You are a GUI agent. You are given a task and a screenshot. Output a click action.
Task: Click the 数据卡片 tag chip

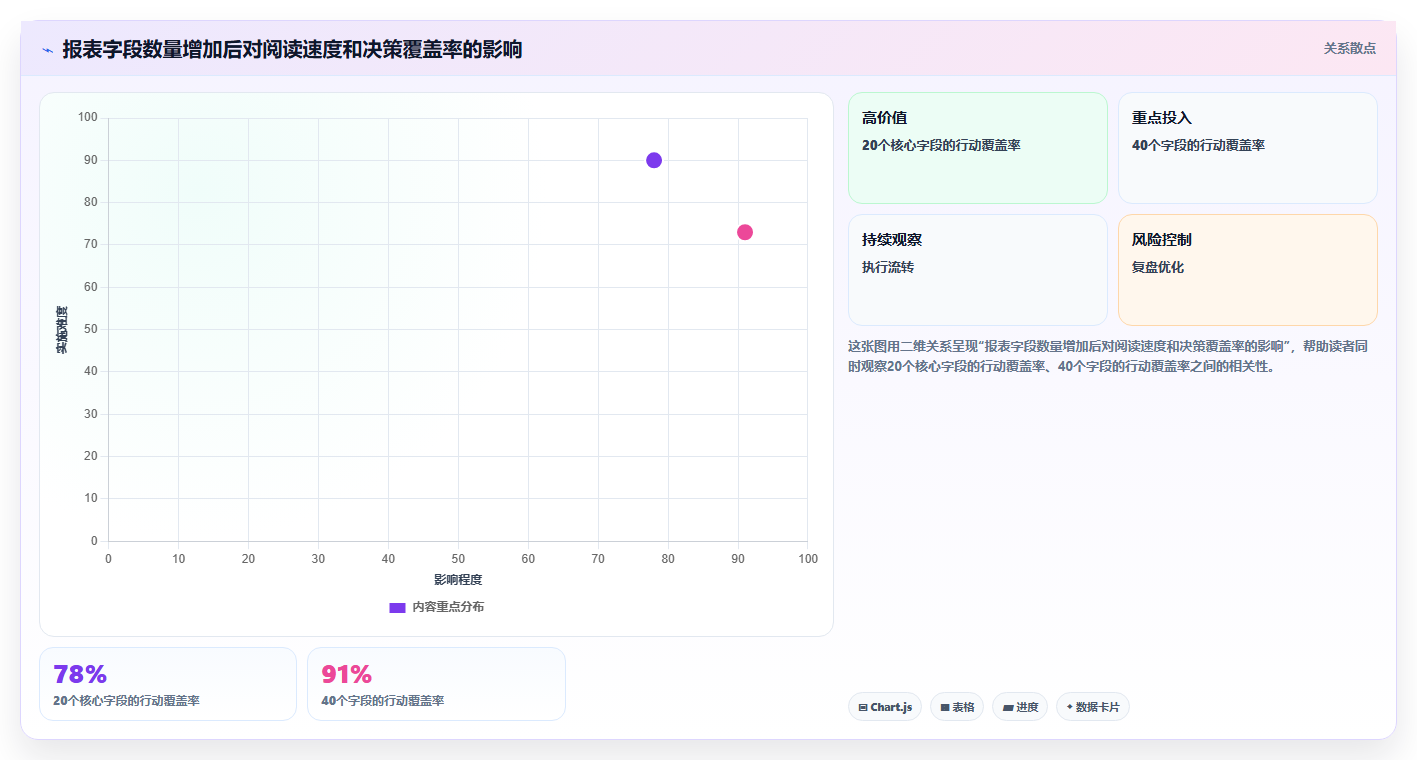click(x=1093, y=707)
